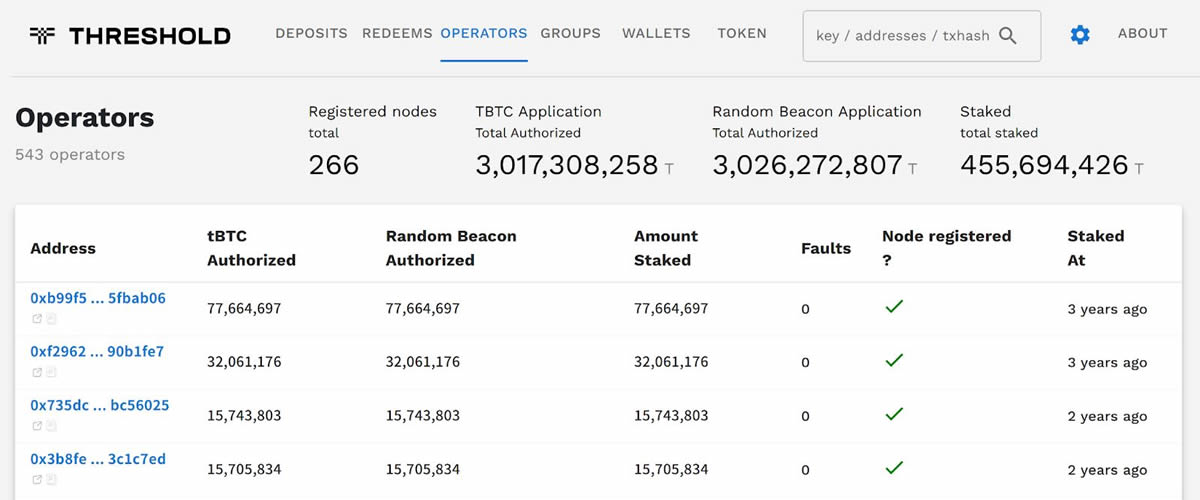
Task: Click the search magnifier icon
Action: click(1008, 36)
